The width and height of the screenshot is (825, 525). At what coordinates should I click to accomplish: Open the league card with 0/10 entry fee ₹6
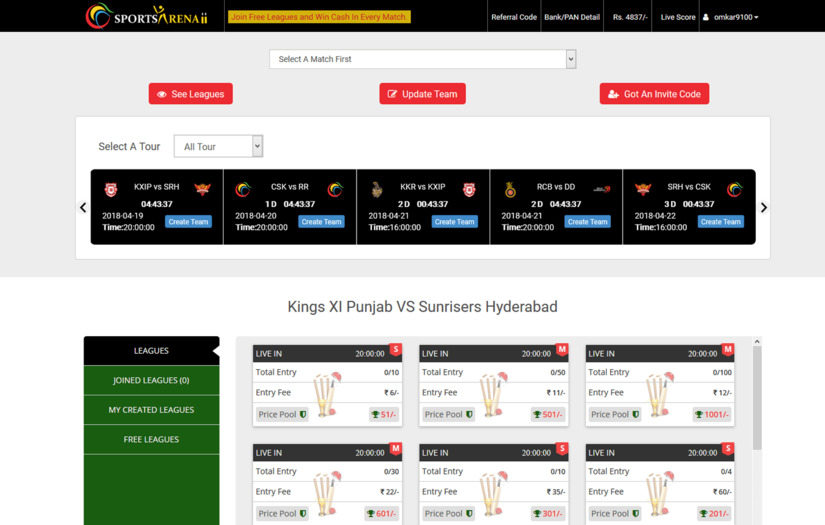(x=327, y=385)
